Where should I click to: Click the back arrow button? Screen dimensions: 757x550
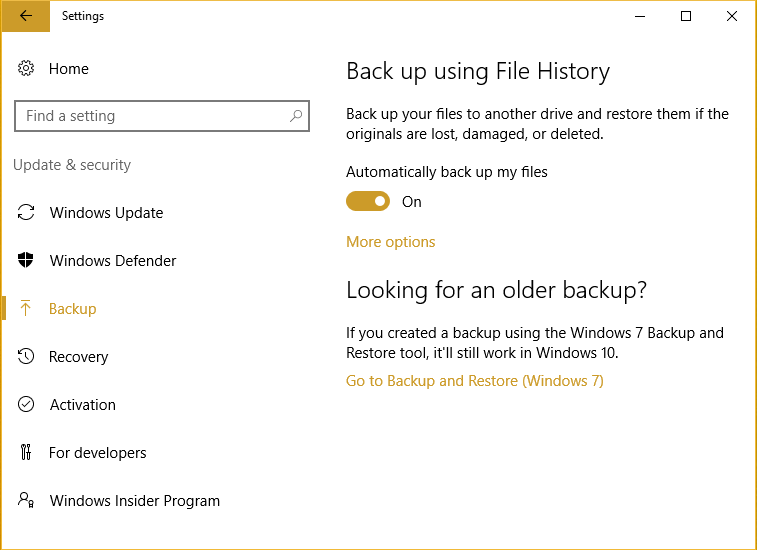click(26, 16)
